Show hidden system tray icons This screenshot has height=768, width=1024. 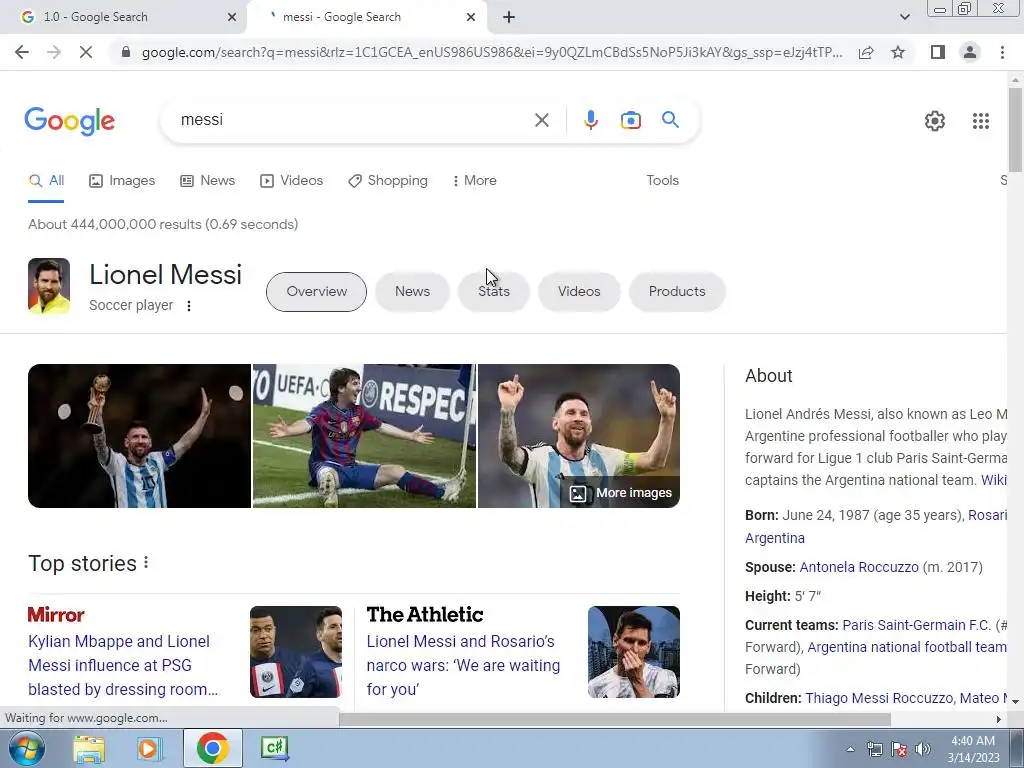(850, 749)
